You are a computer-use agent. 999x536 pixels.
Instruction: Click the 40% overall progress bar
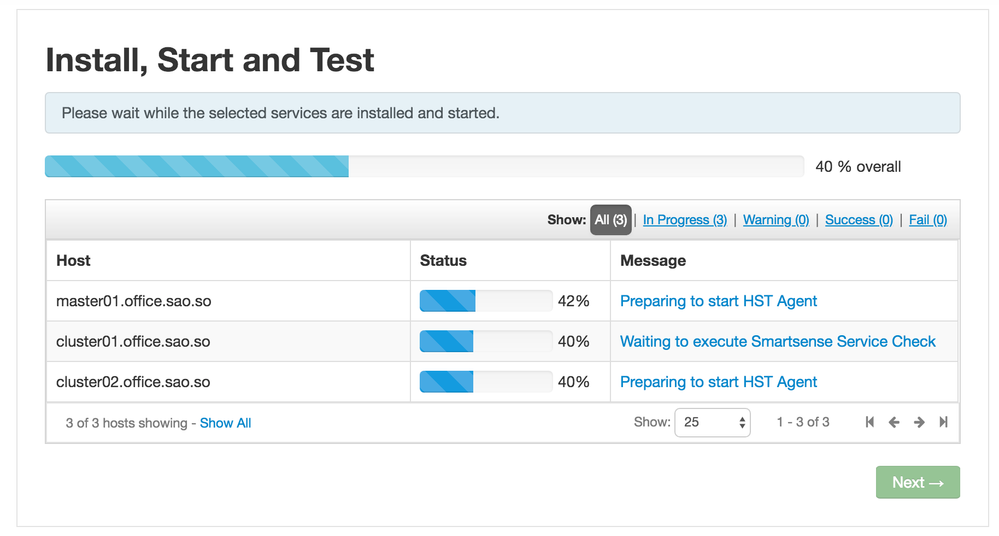[x=424, y=166]
